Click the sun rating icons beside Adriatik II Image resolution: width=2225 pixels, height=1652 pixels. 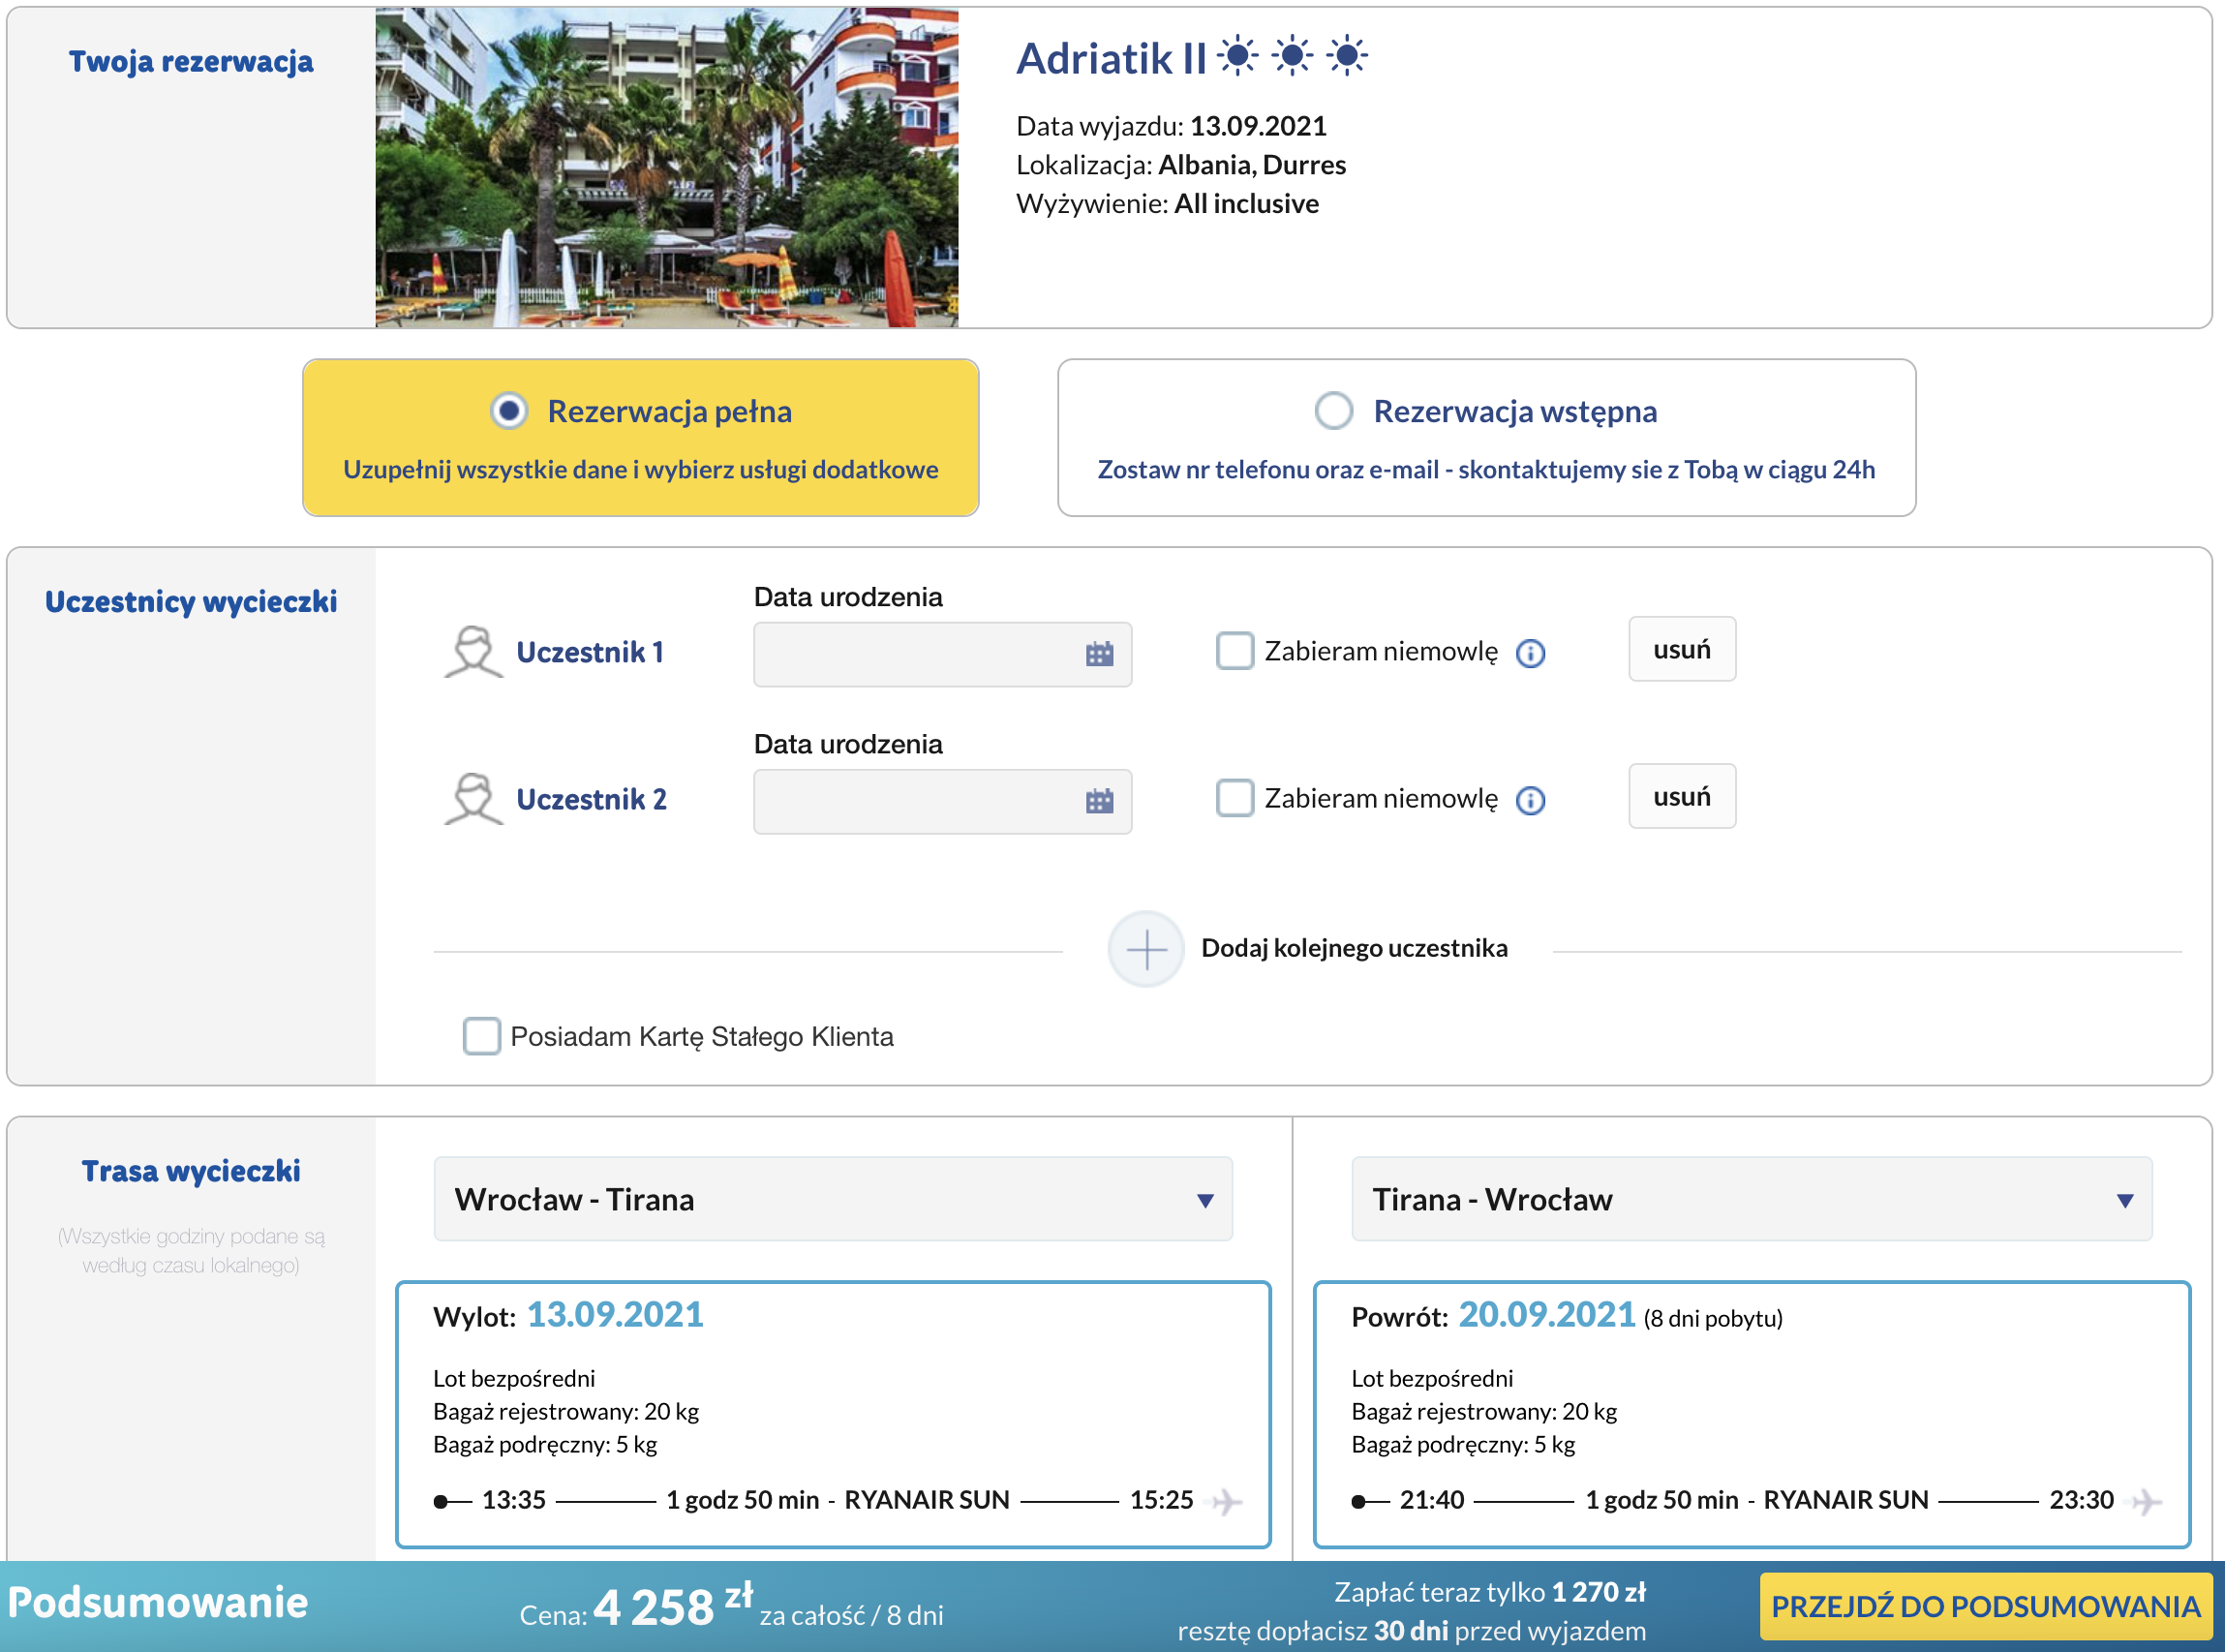[x=1294, y=55]
